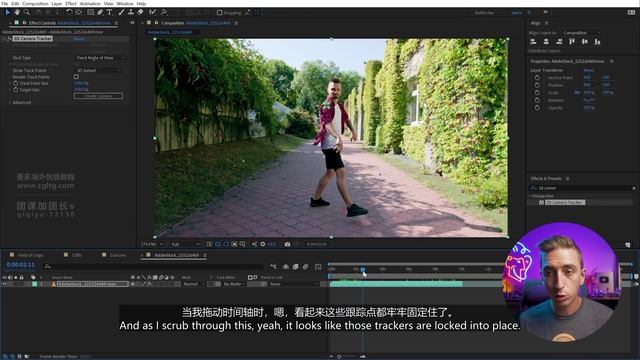Open the Full resolution dropdown
640x360 pixels.
185,244
